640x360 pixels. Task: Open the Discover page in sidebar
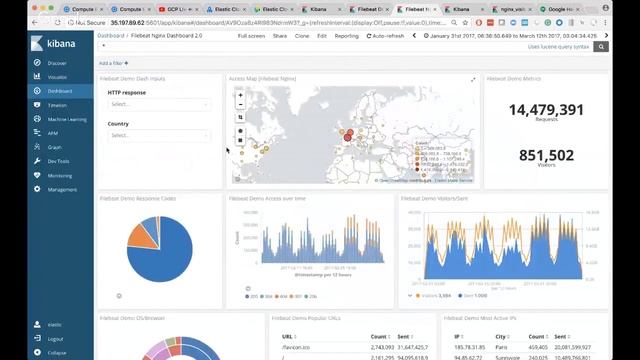[x=57, y=63]
